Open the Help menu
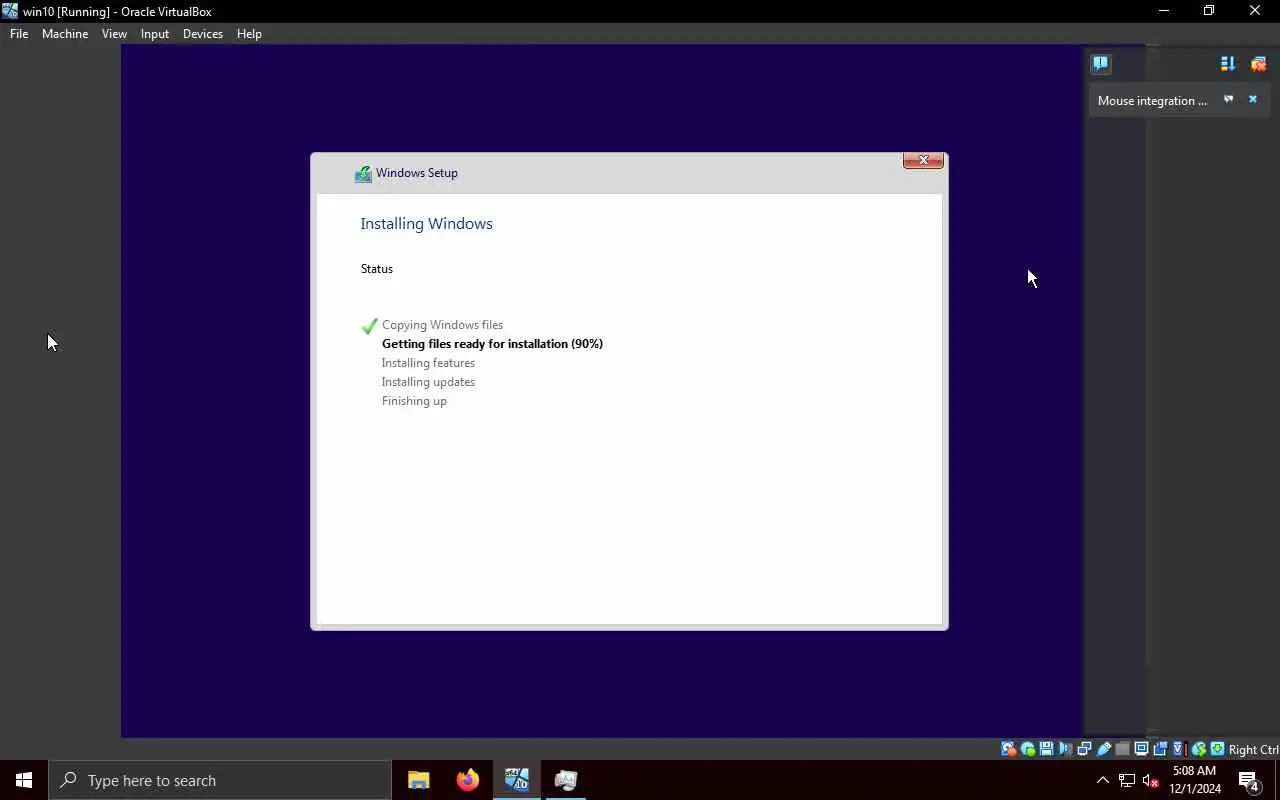The width and height of the screenshot is (1280, 800). point(249,34)
